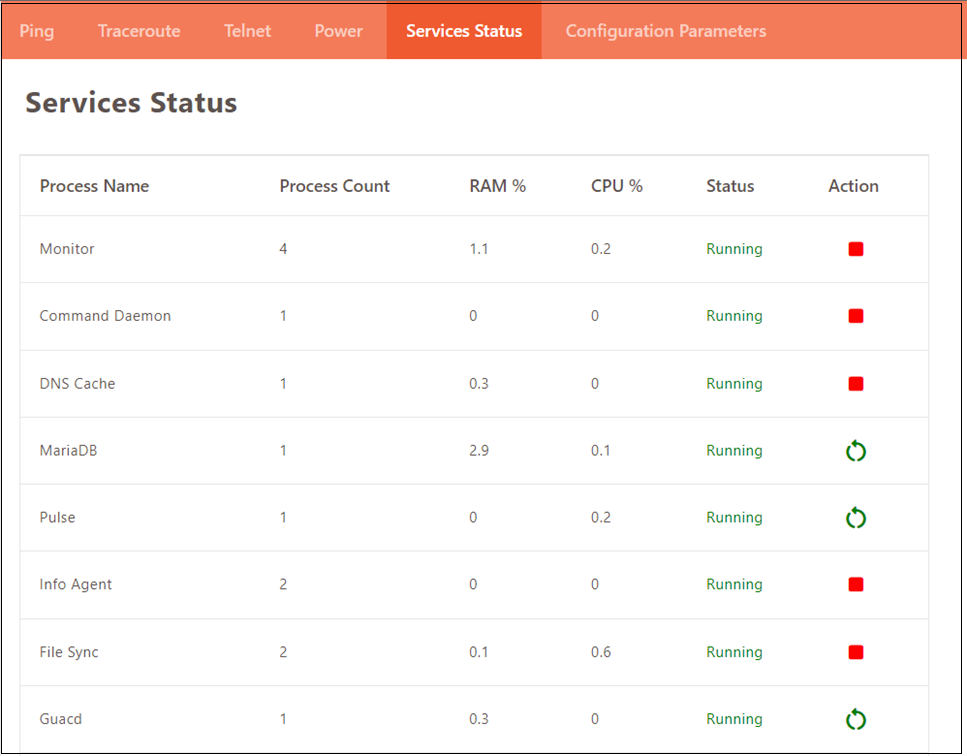Viewport: 967px width, 756px height.
Task: Restart the Guacd service
Action: [855, 719]
